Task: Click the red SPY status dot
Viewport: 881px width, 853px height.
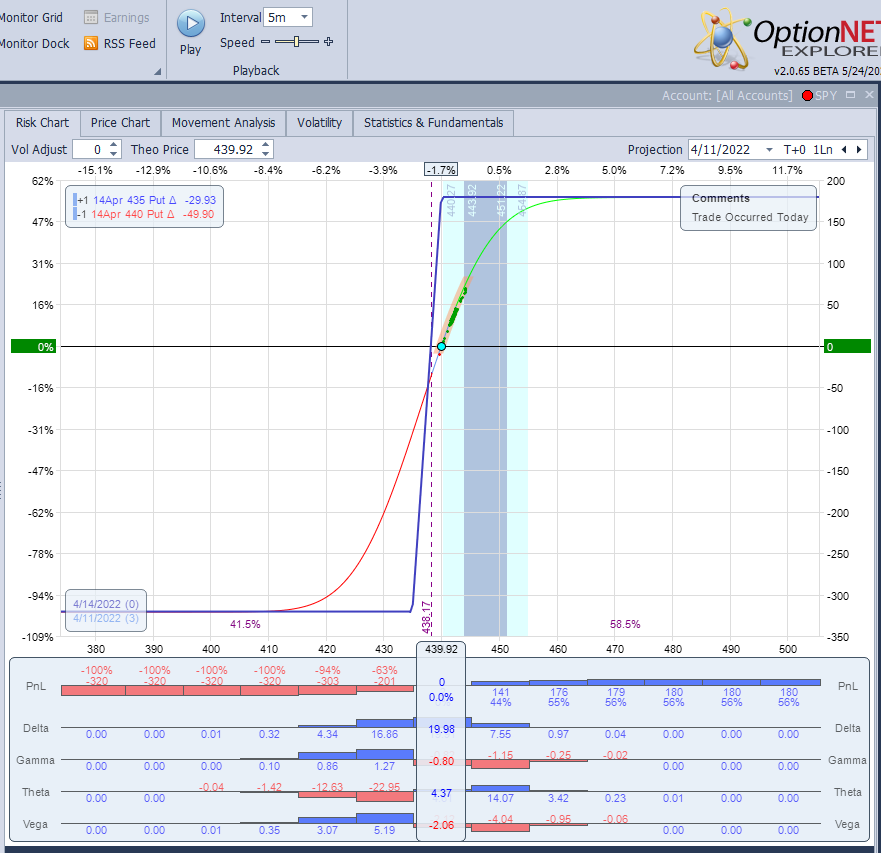Action: click(807, 96)
